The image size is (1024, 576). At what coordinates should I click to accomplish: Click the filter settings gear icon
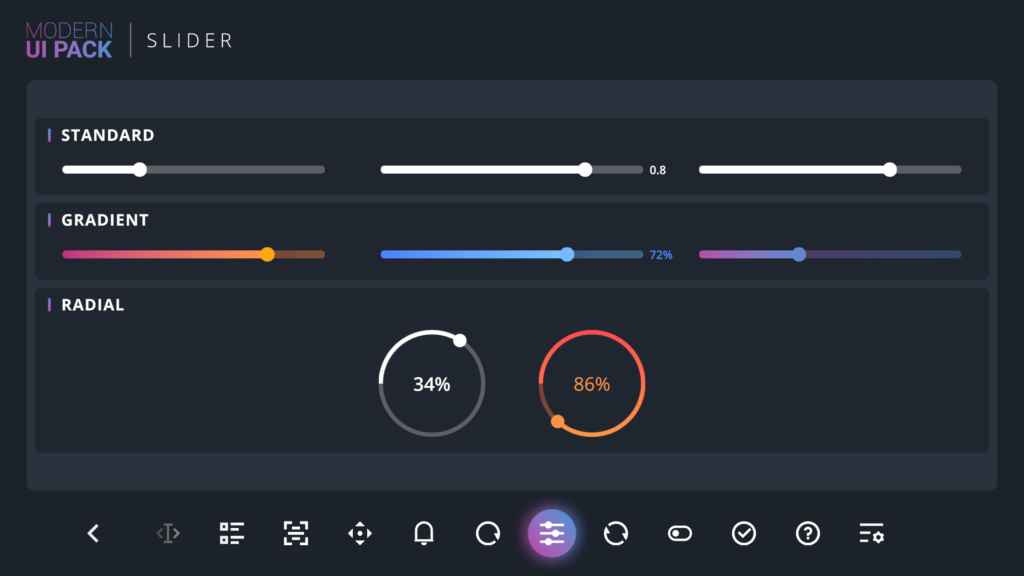tap(871, 533)
